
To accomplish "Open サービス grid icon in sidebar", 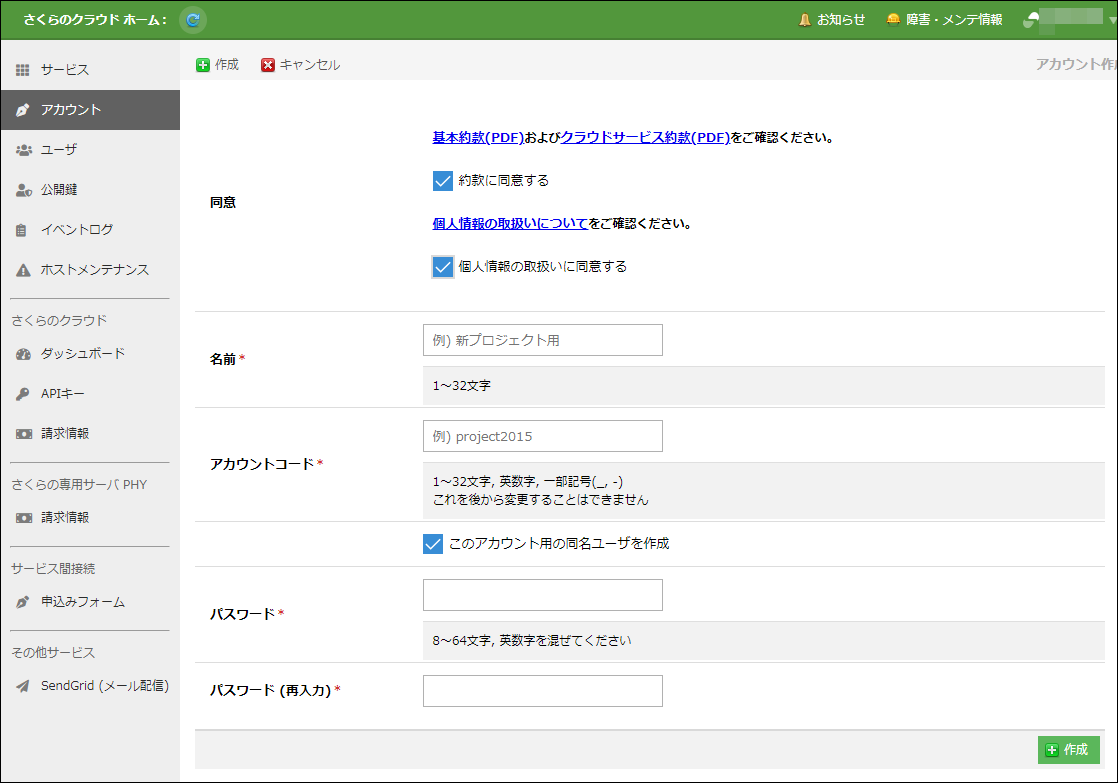I will tap(23, 70).
